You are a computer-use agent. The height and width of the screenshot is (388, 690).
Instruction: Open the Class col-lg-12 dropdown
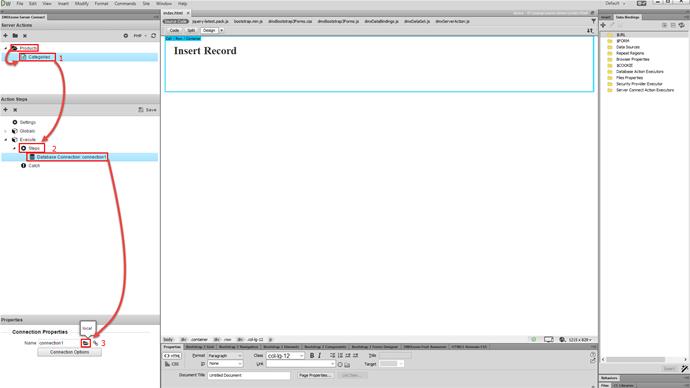[285, 355]
